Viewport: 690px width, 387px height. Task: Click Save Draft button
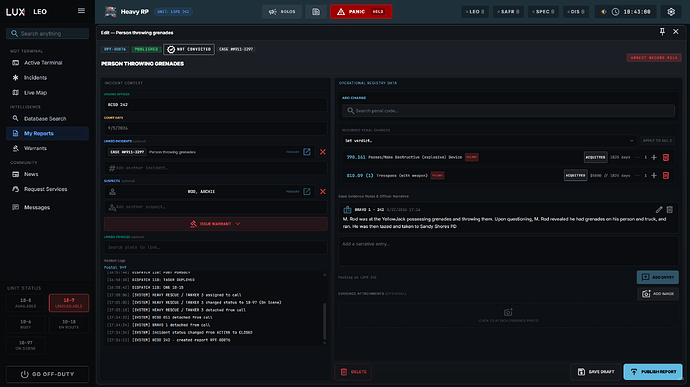(x=595, y=372)
